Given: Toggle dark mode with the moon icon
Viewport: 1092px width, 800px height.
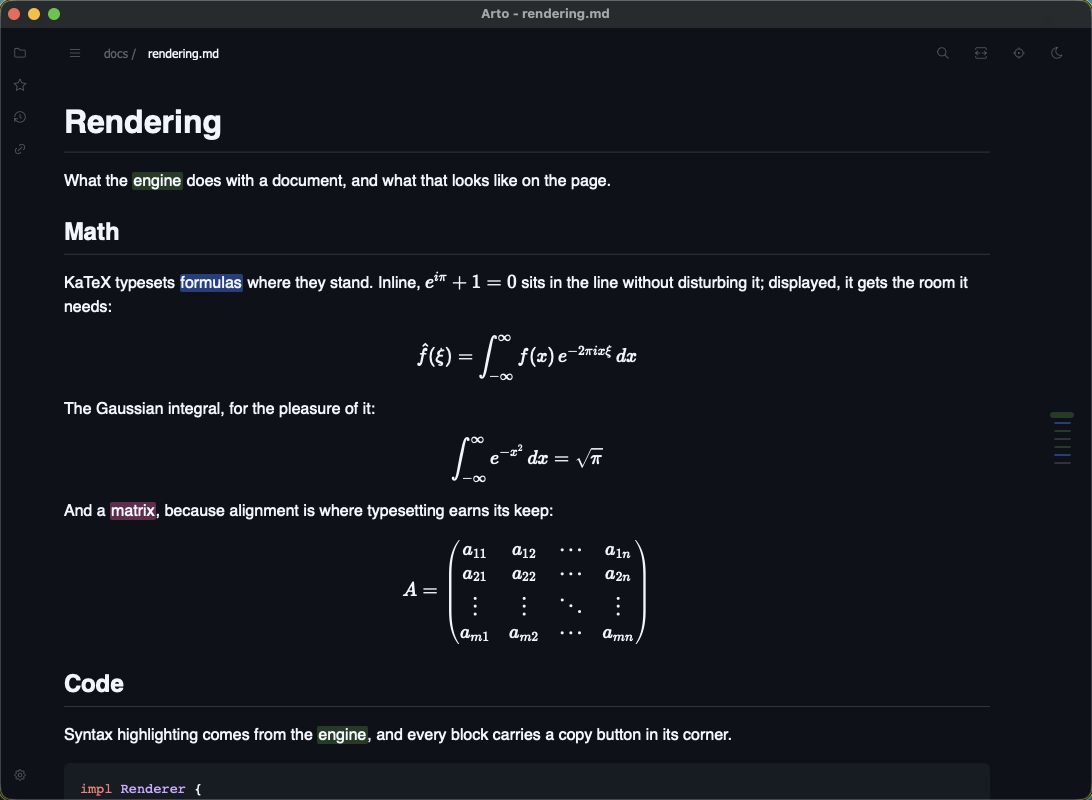Looking at the screenshot, I should pyautogui.click(x=1056, y=53).
